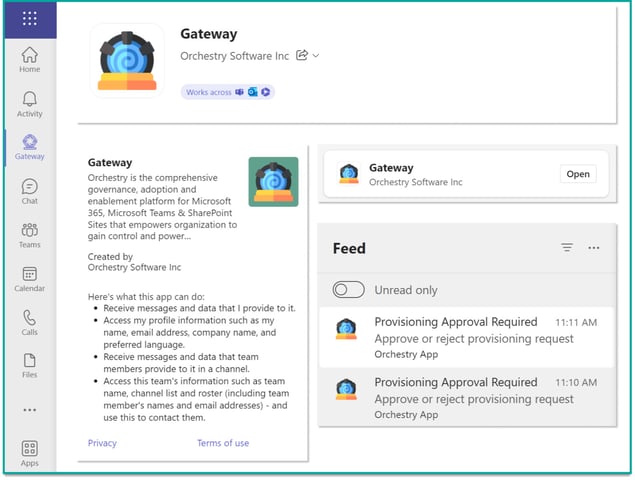Expand the share dropdown chevron next to Orchestry
635x480 pixels.
(316, 56)
